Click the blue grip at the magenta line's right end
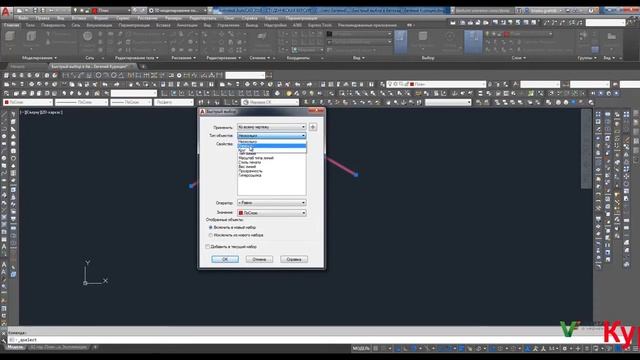 click(x=356, y=175)
